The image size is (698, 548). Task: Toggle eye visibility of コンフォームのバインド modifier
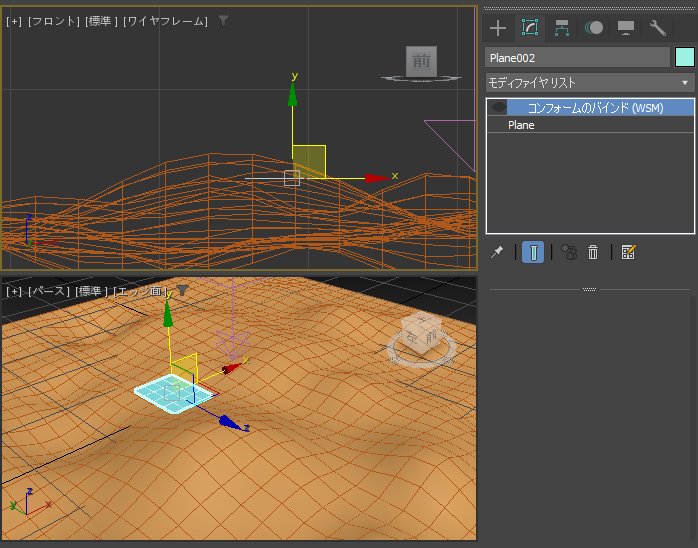point(498,107)
